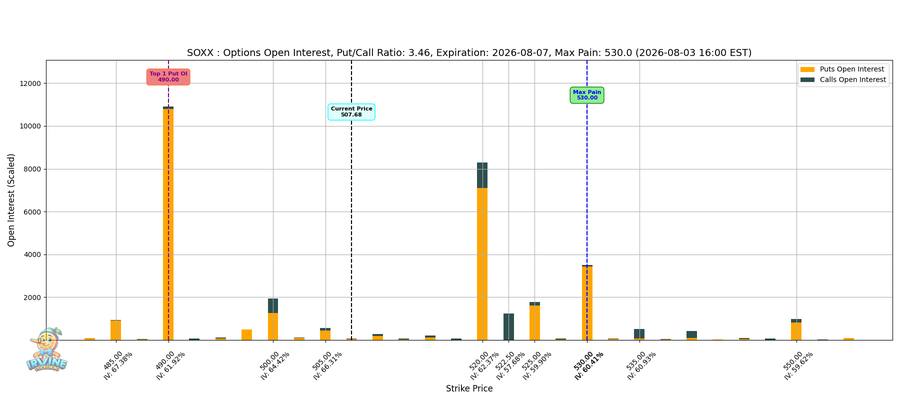
Task: Click the bar at strike 550
Action: click(x=797, y=330)
